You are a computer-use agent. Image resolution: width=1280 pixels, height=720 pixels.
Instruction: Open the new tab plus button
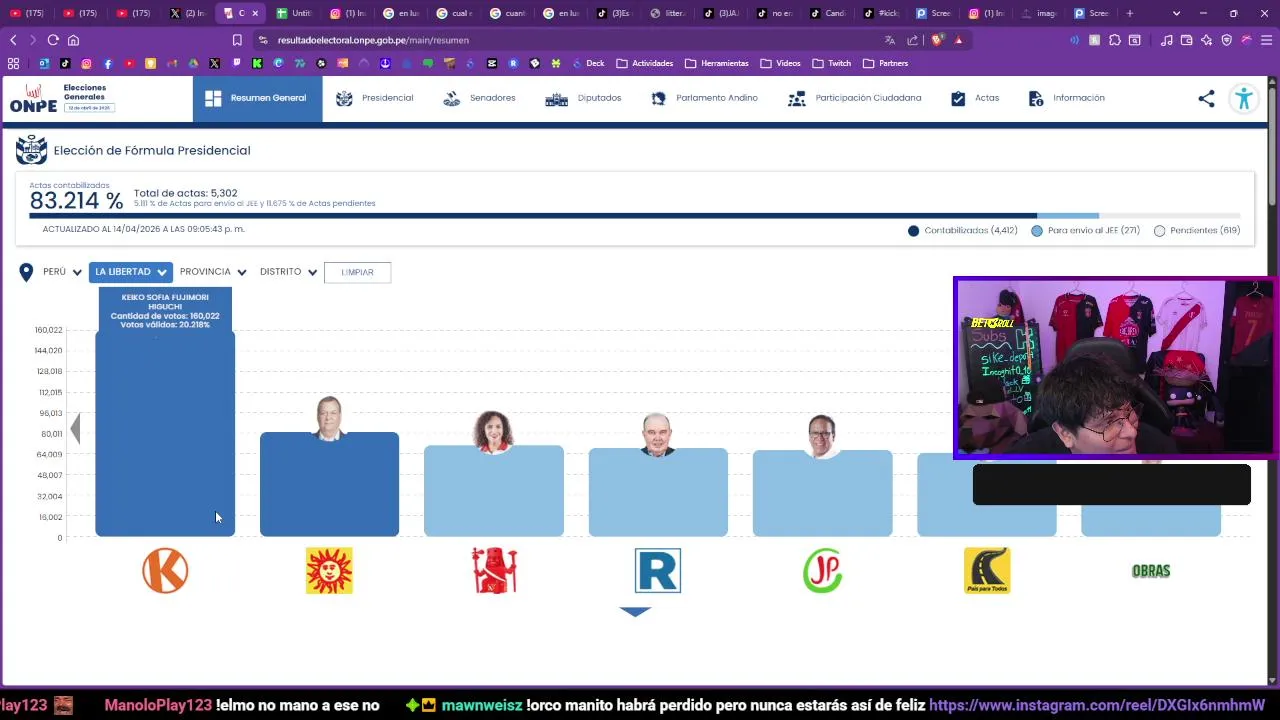point(1130,13)
